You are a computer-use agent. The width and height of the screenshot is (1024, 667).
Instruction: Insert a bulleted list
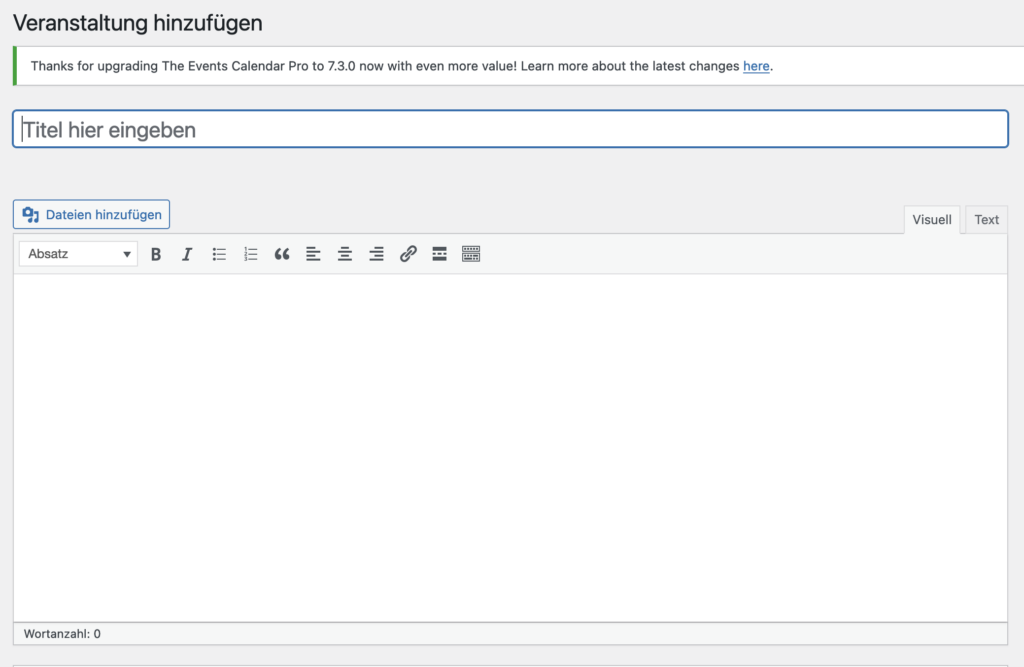tap(219, 254)
